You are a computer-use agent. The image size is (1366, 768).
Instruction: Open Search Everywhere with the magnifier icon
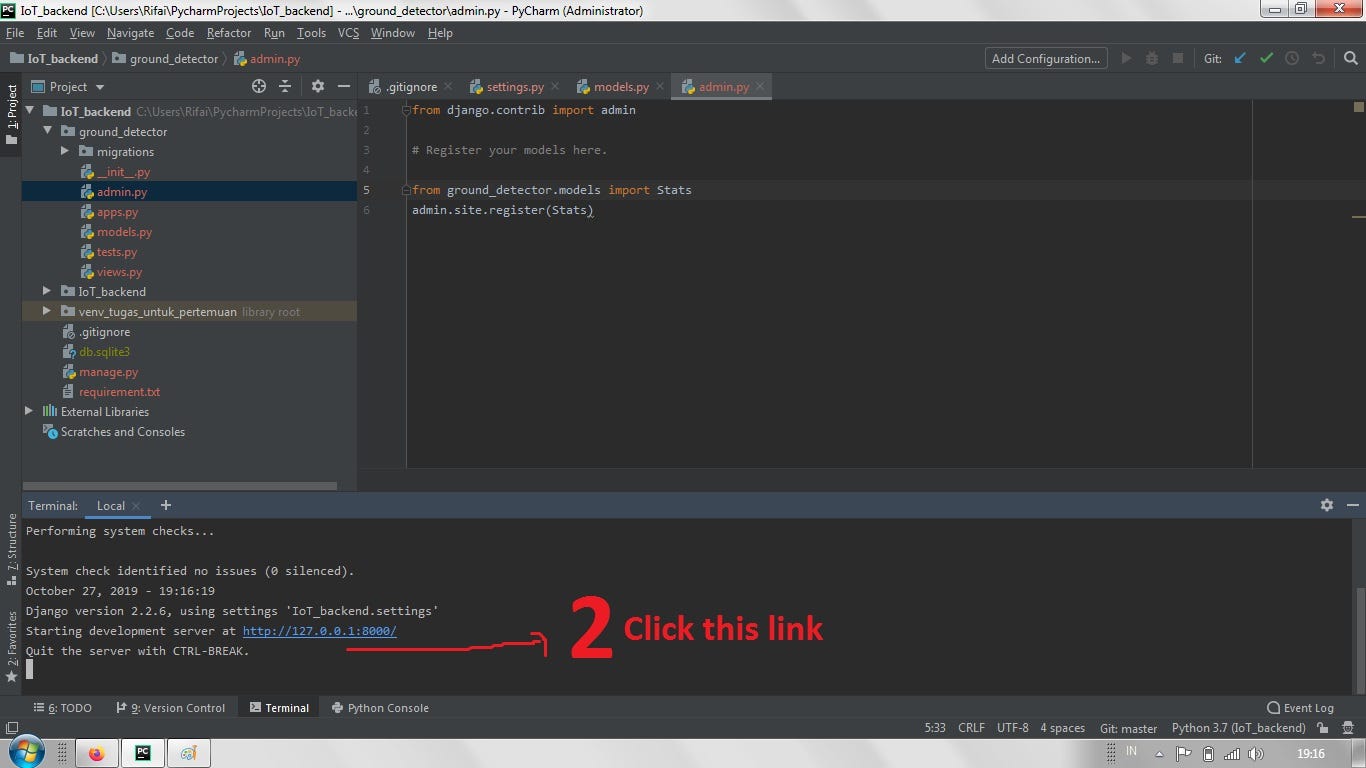[x=1352, y=58]
